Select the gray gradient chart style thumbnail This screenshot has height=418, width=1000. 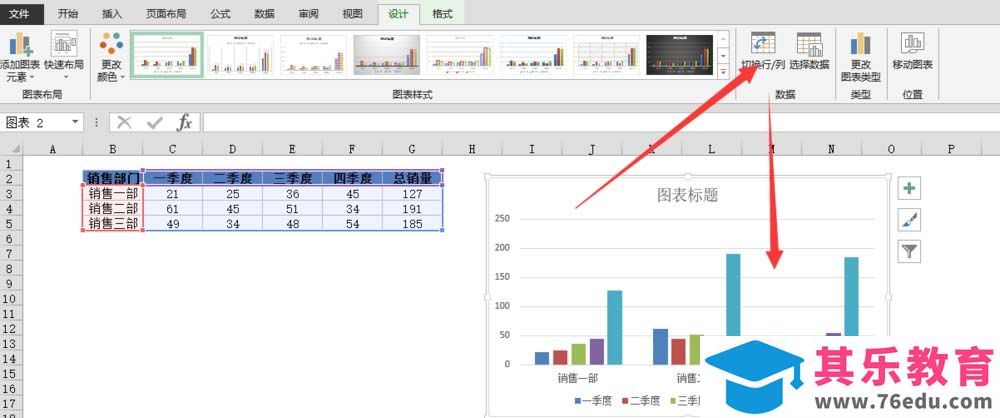pos(386,56)
